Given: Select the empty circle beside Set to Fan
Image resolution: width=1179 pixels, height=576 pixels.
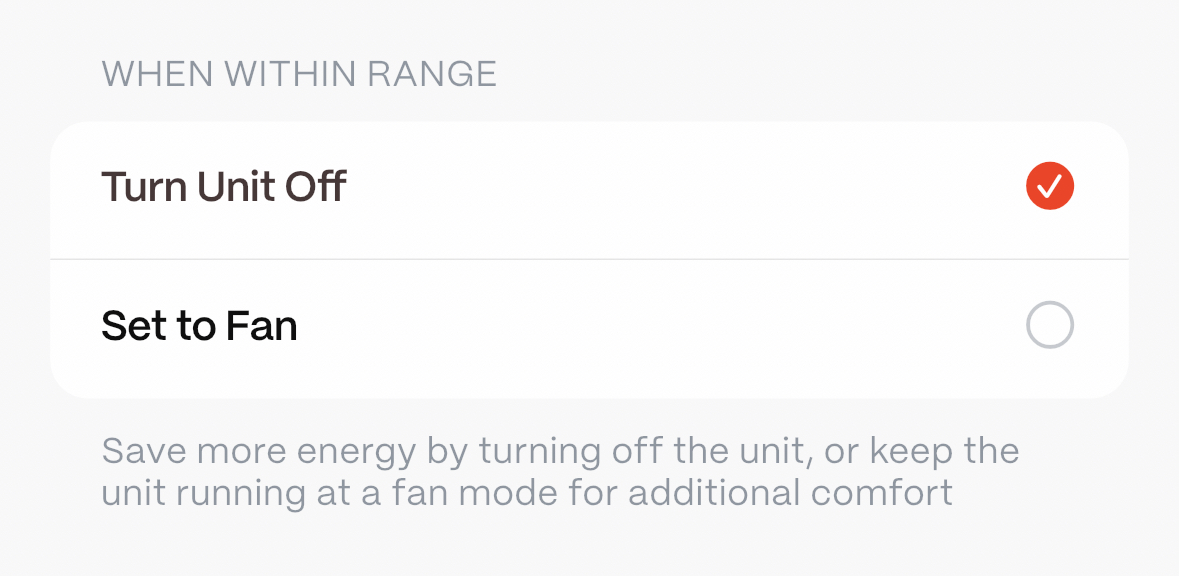Looking at the screenshot, I should click(x=1049, y=325).
